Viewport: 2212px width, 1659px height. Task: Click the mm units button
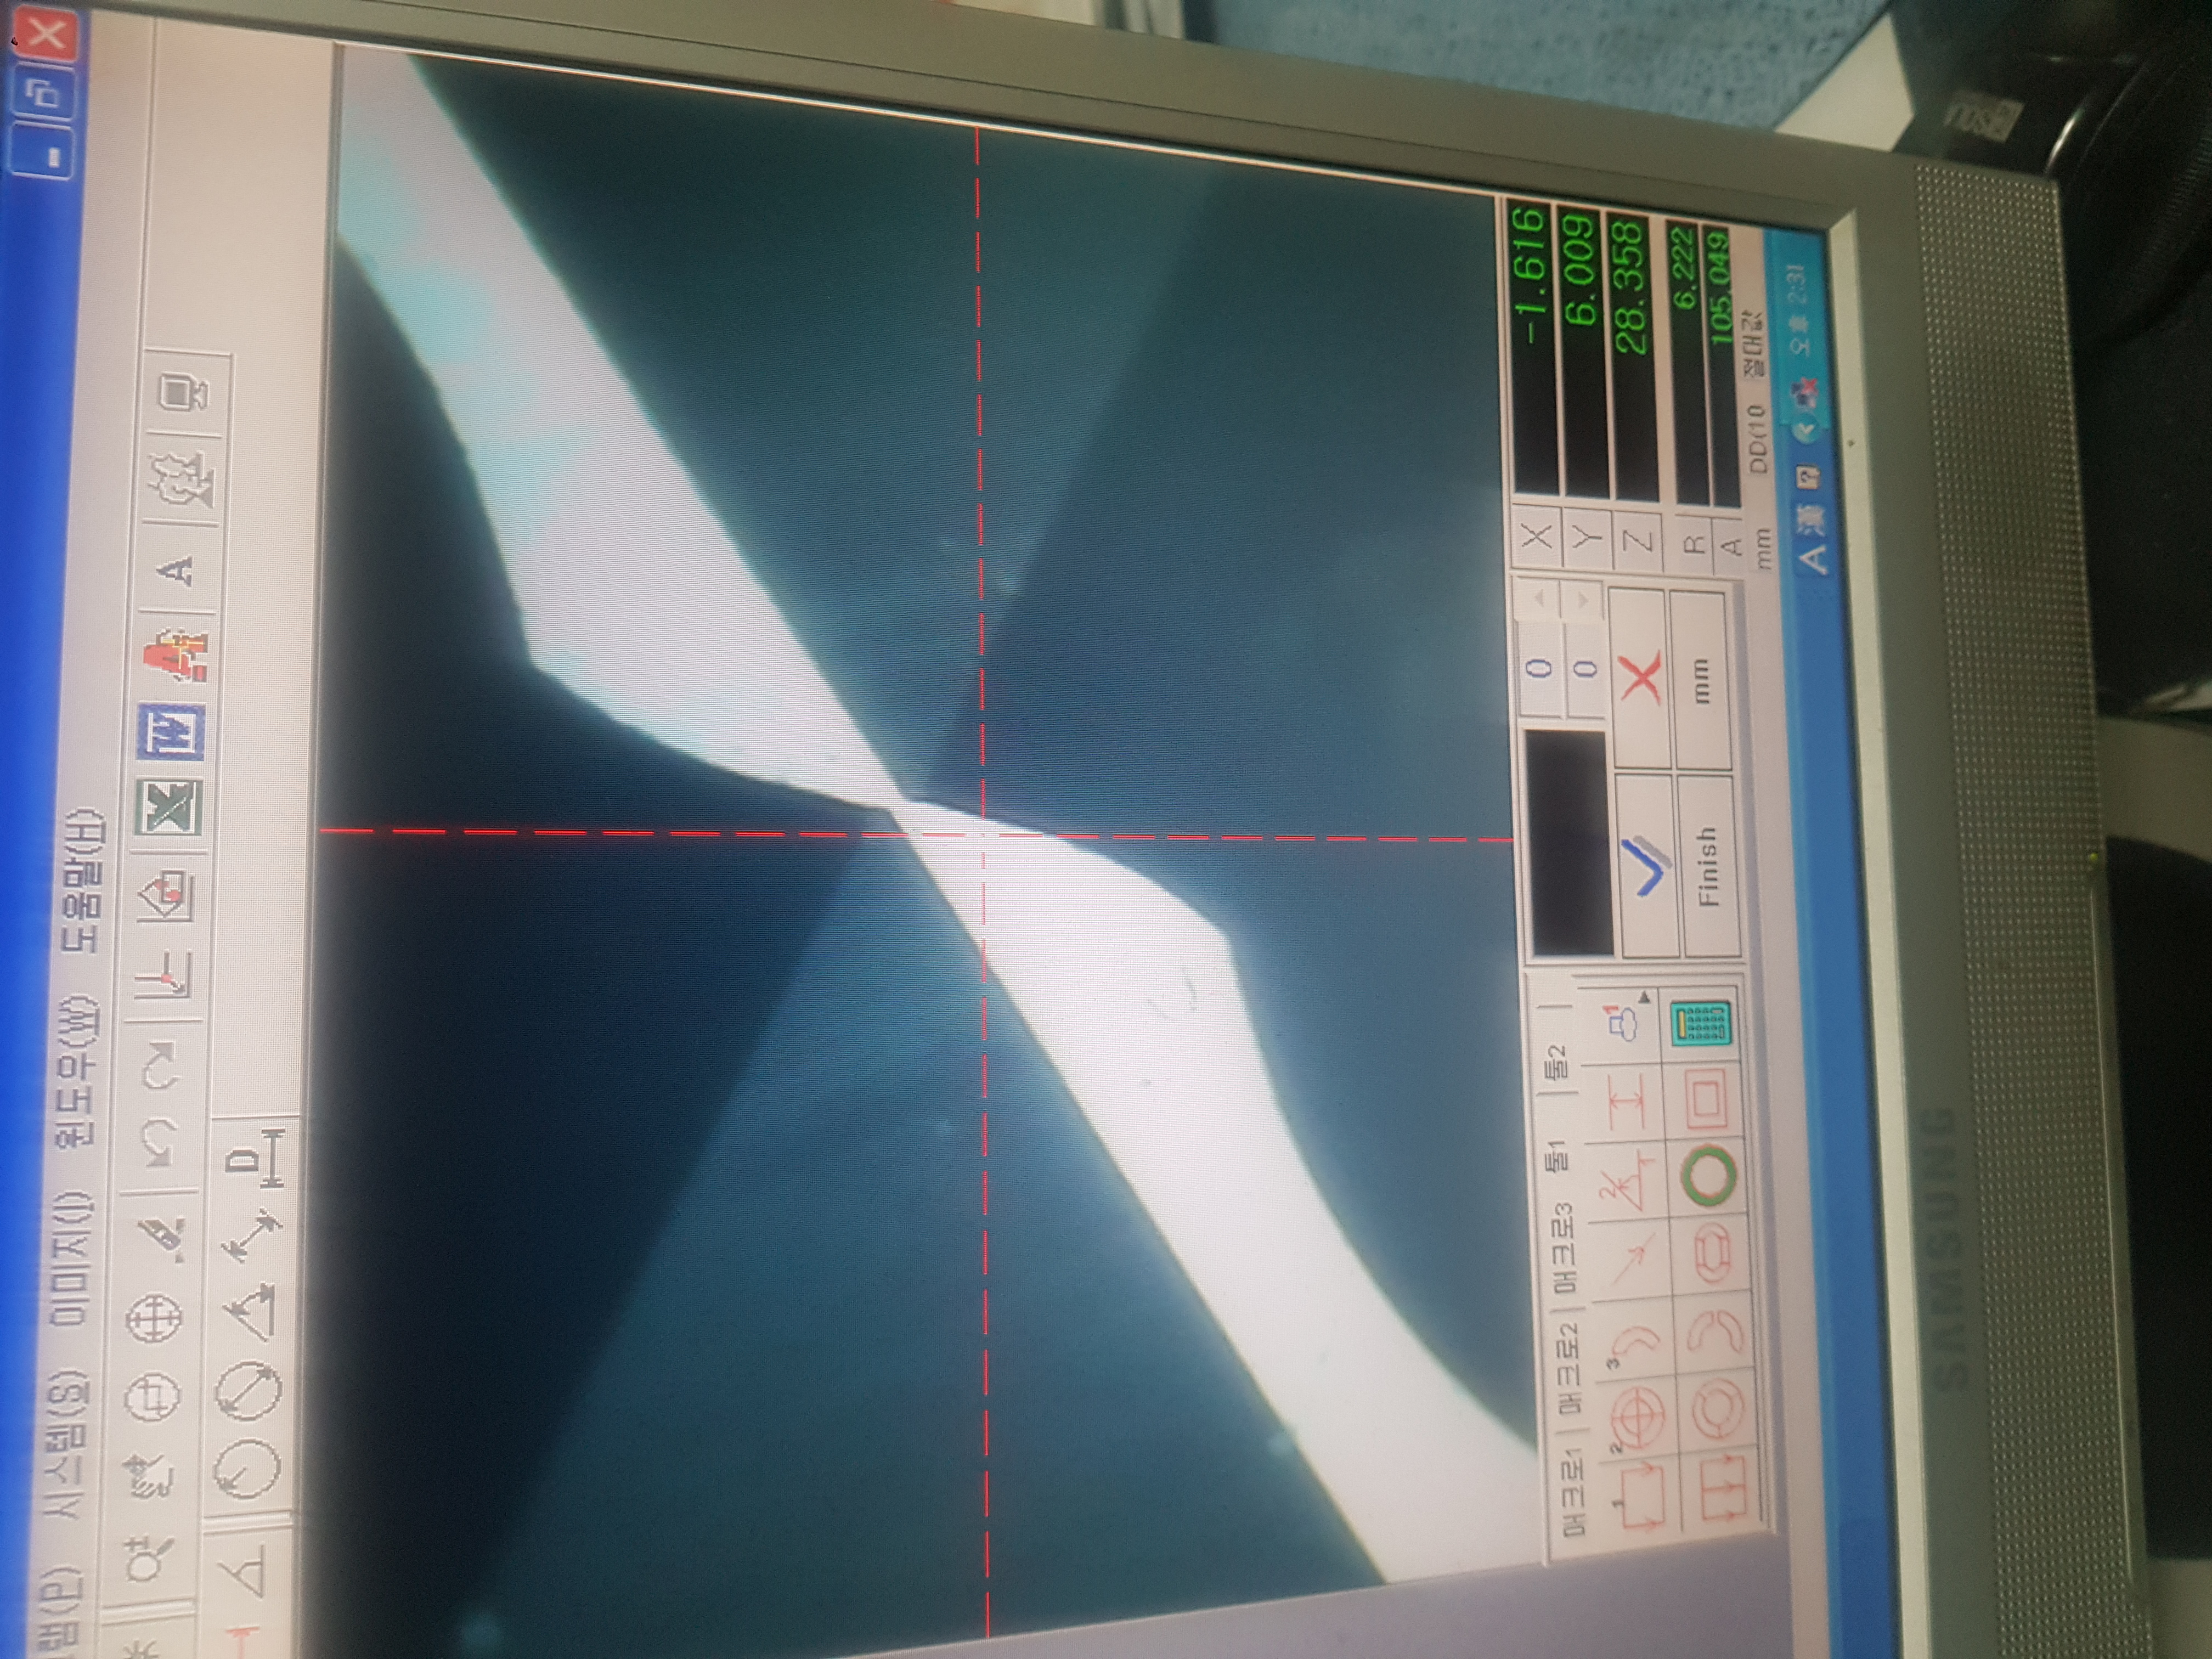[1702, 680]
